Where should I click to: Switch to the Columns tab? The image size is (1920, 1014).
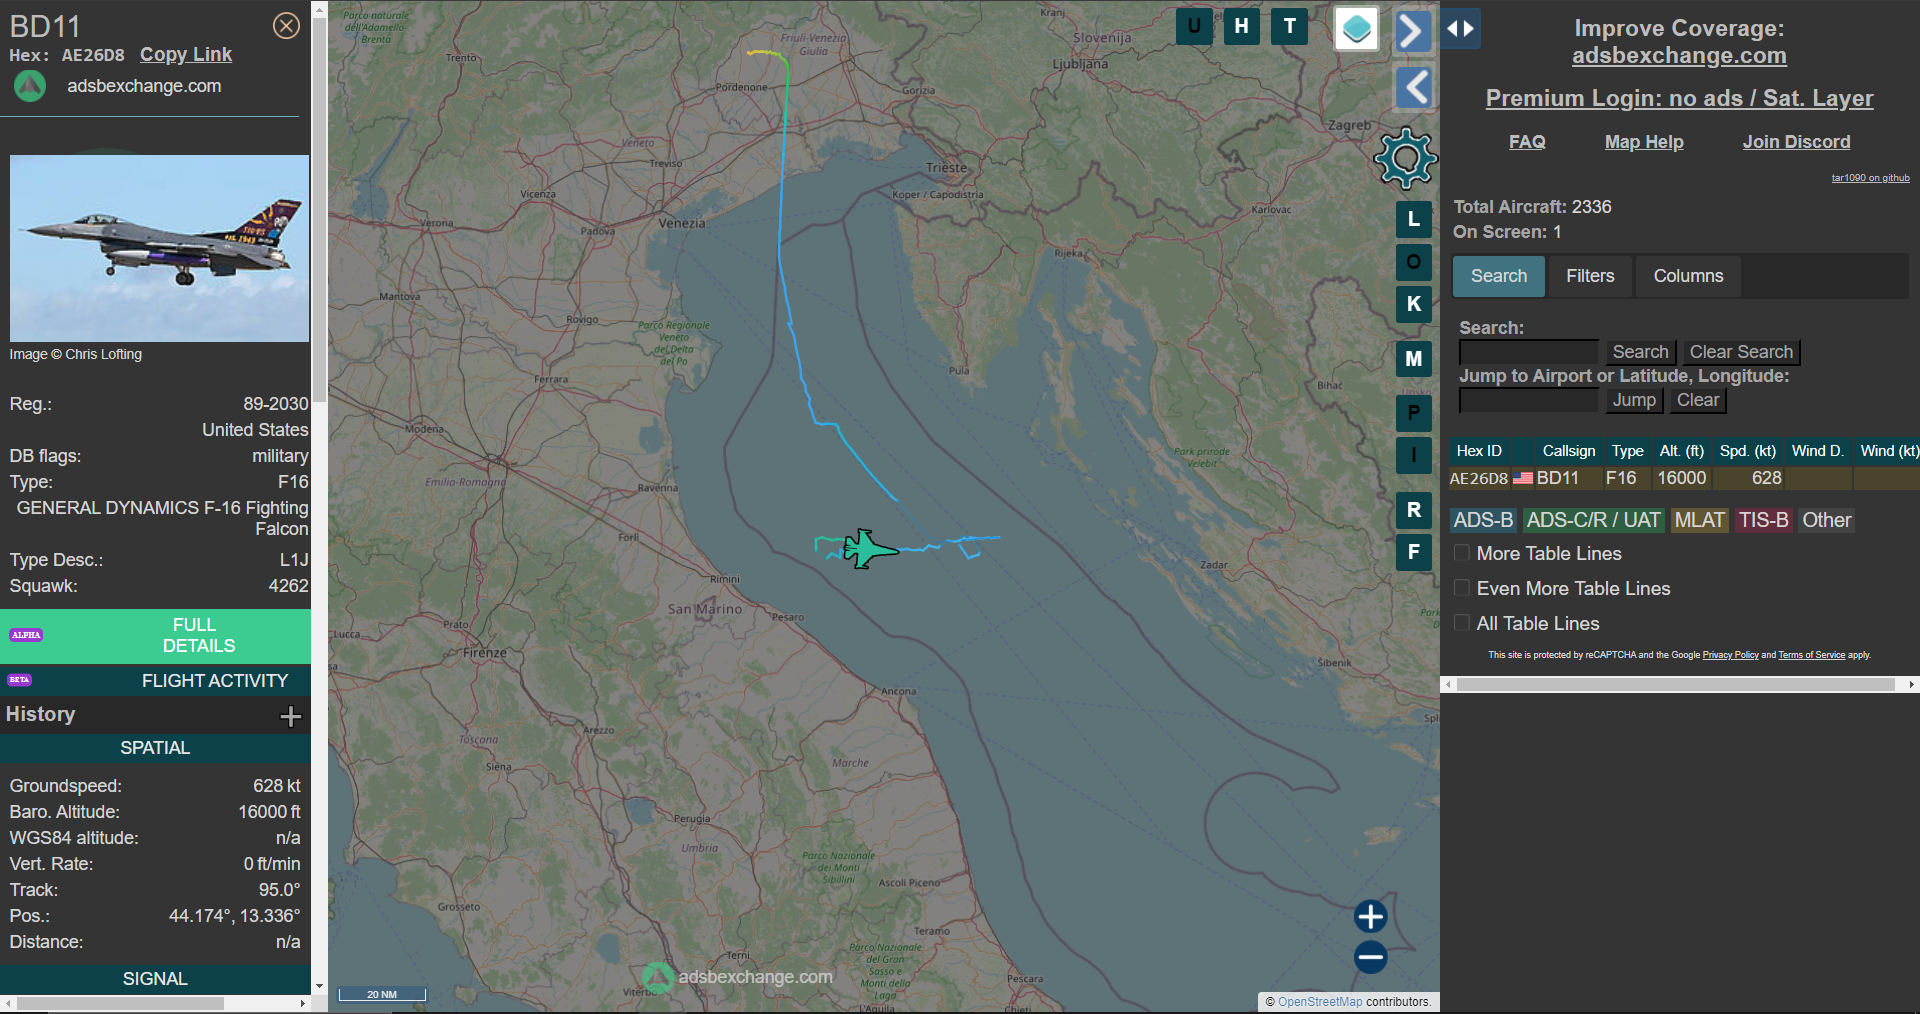(1688, 276)
